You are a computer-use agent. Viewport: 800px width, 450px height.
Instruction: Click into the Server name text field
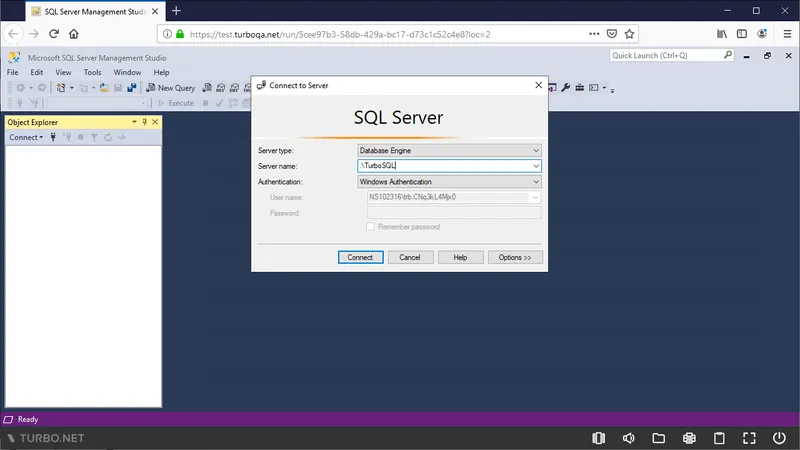click(x=444, y=166)
